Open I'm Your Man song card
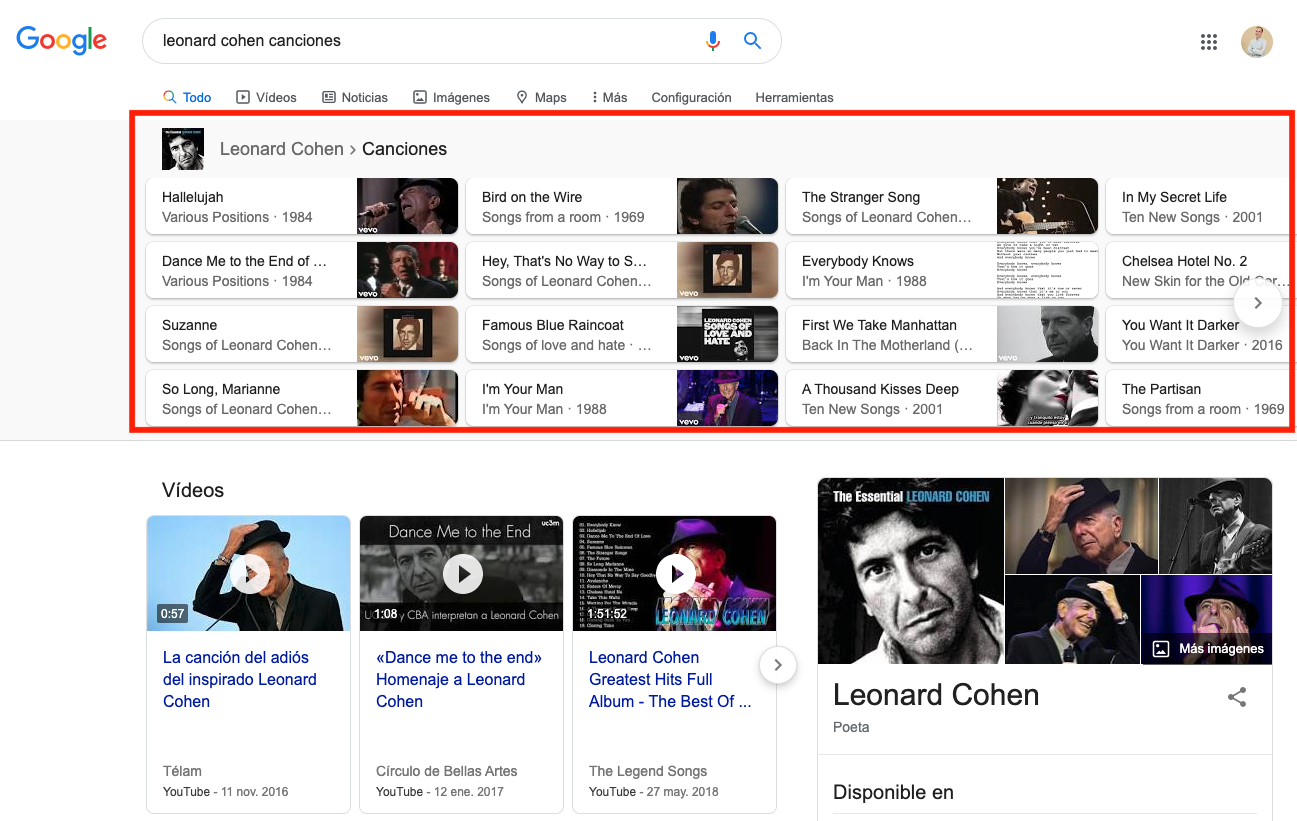 pyautogui.click(x=622, y=398)
